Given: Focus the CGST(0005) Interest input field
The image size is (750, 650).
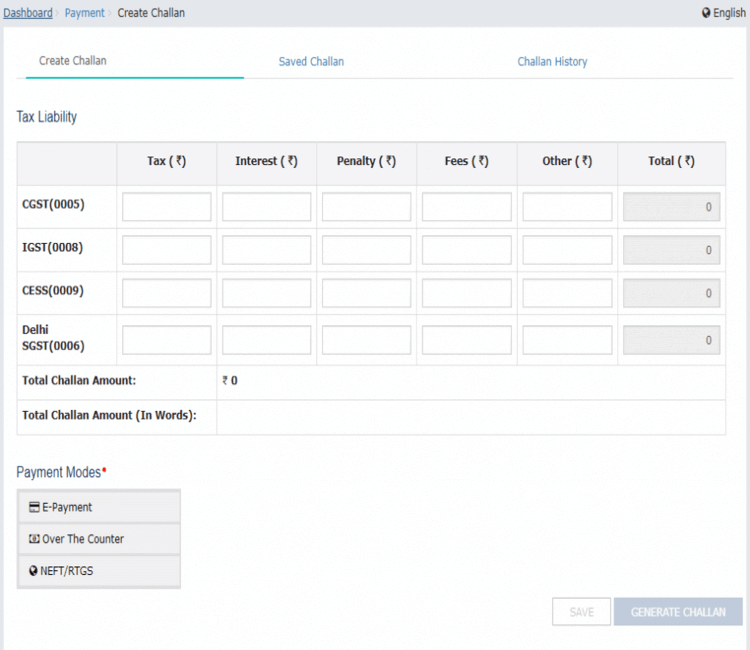Looking at the screenshot, I should (x=266, y=207).
